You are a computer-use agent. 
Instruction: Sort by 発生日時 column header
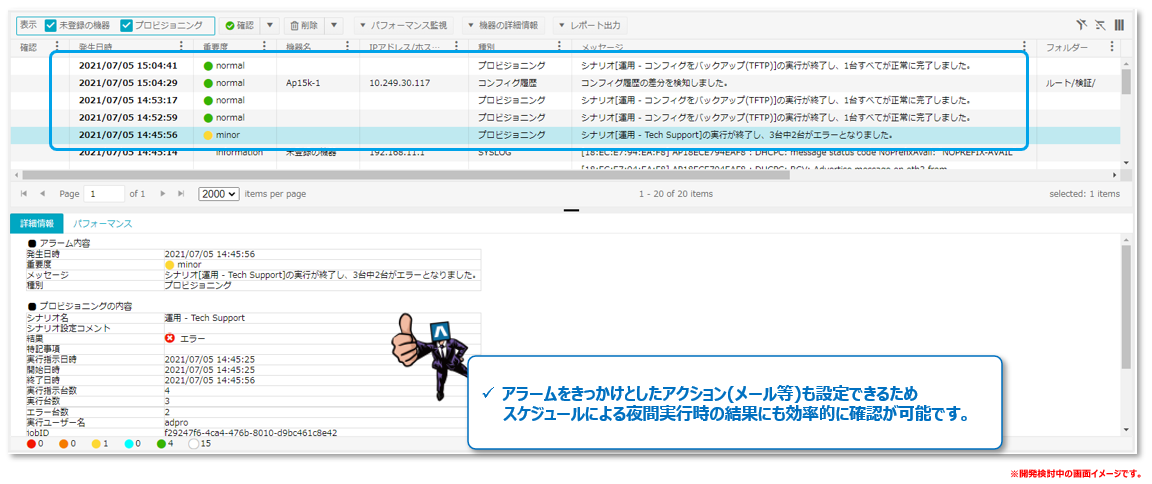96,47
